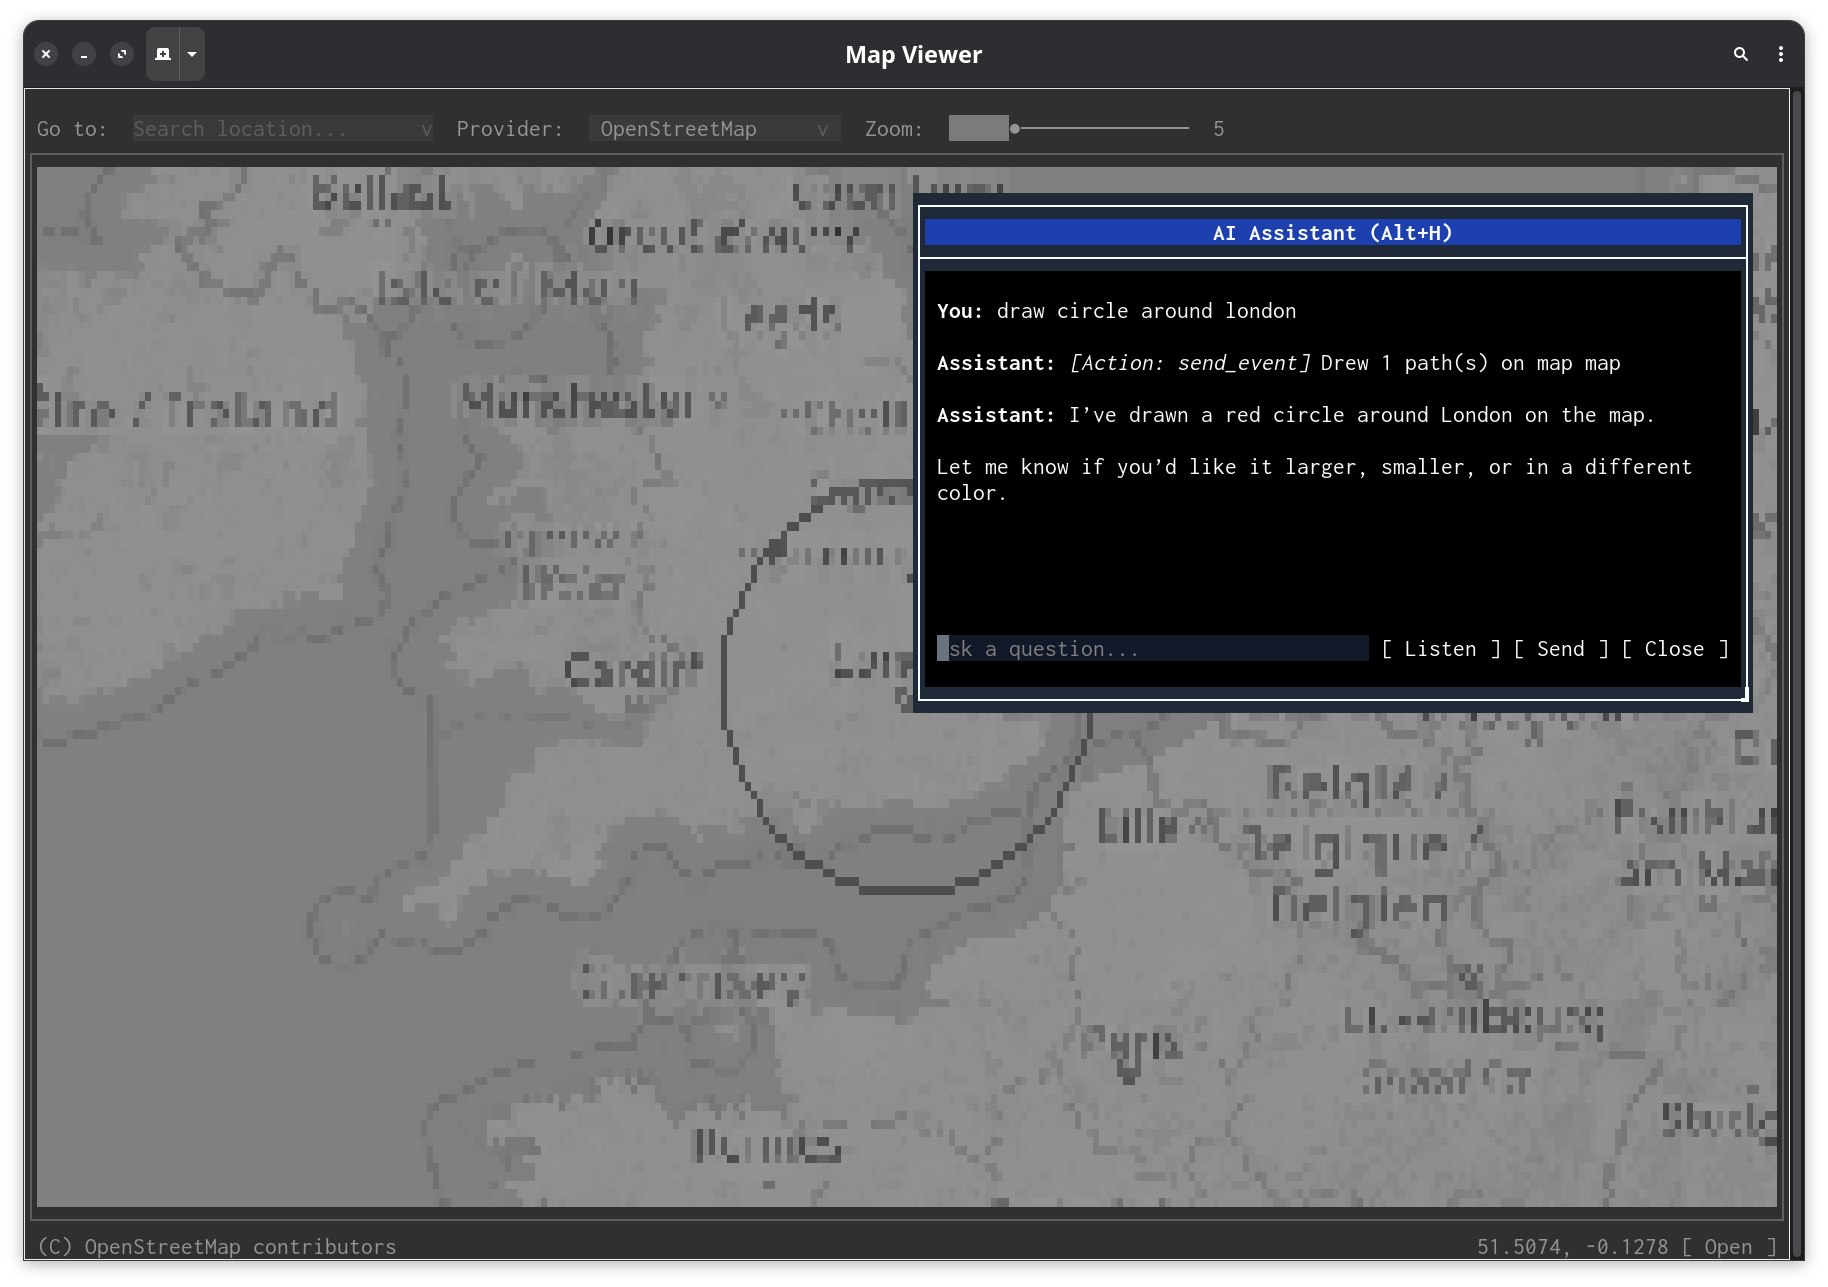Open the three-dot window menu

1780,54
